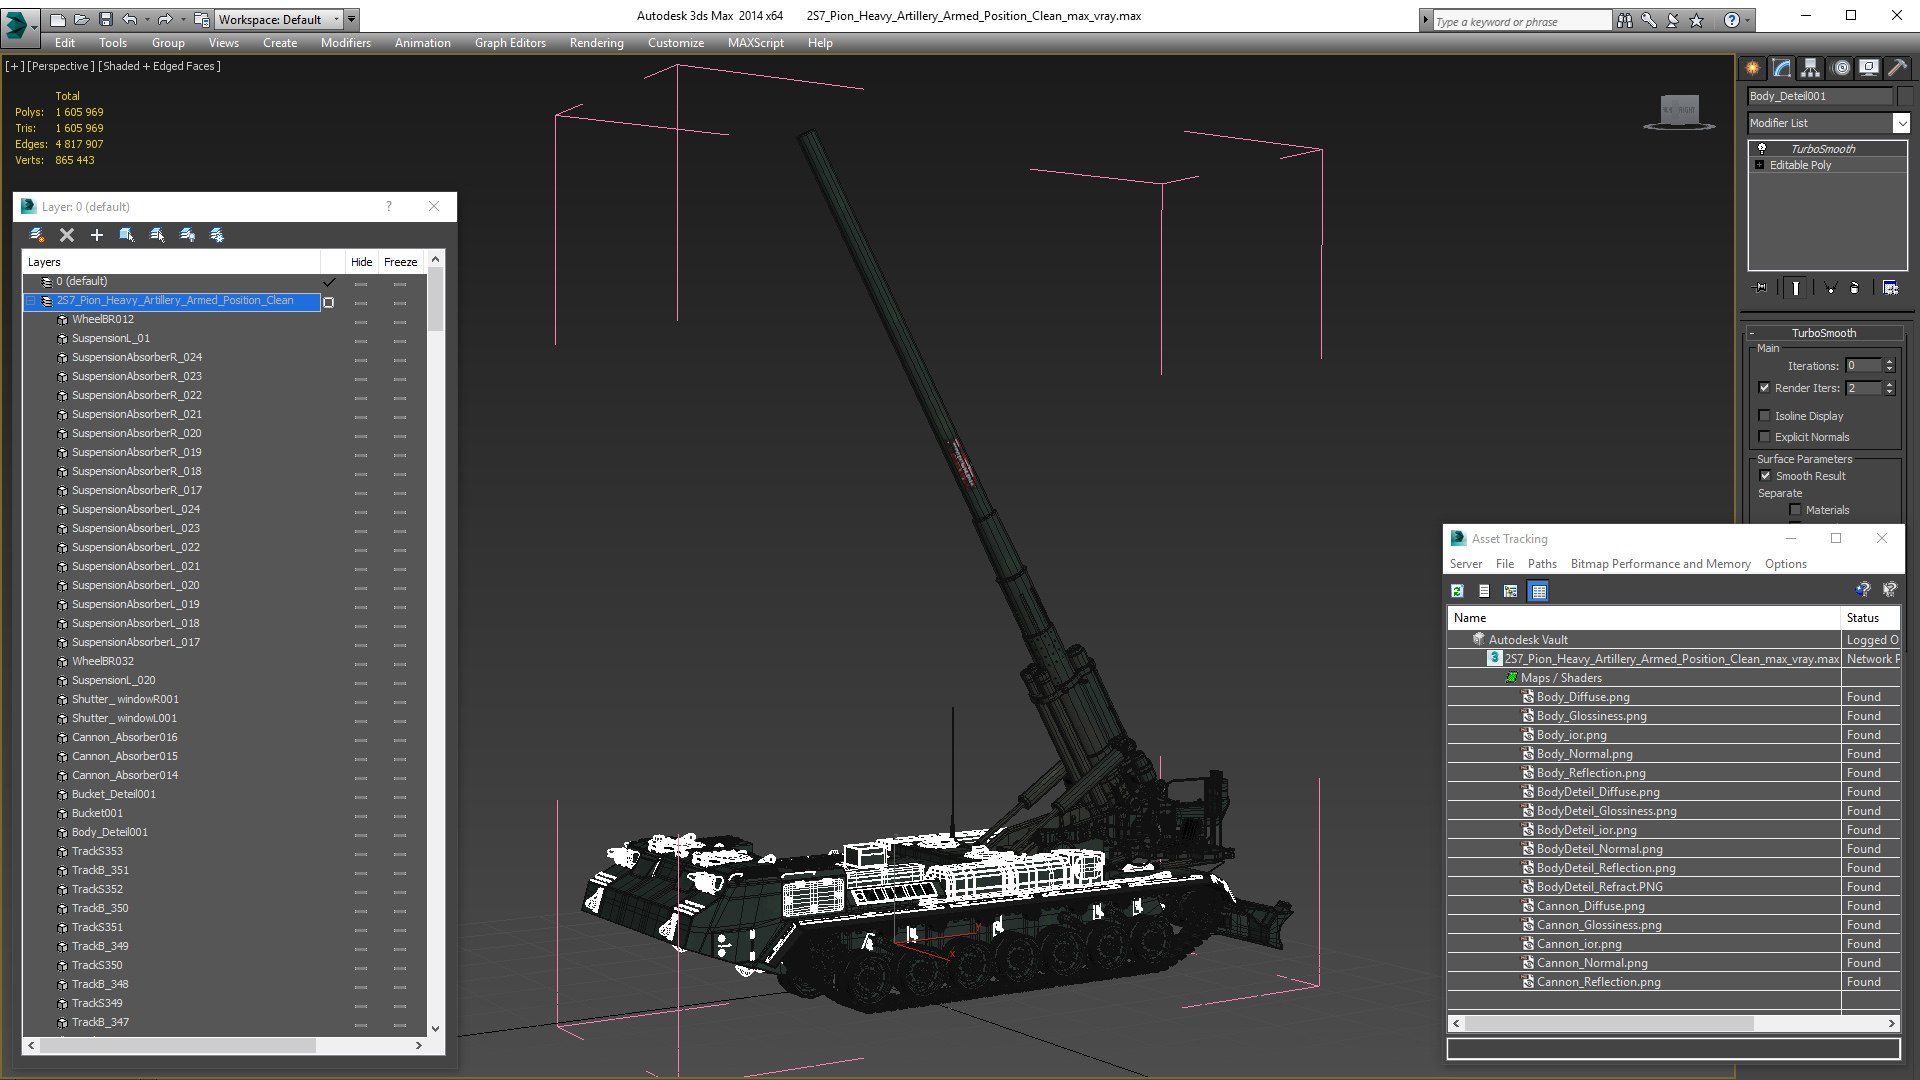Click the Pin Stack icon
1920x1080 pixels.
[x=1761, y=288]
